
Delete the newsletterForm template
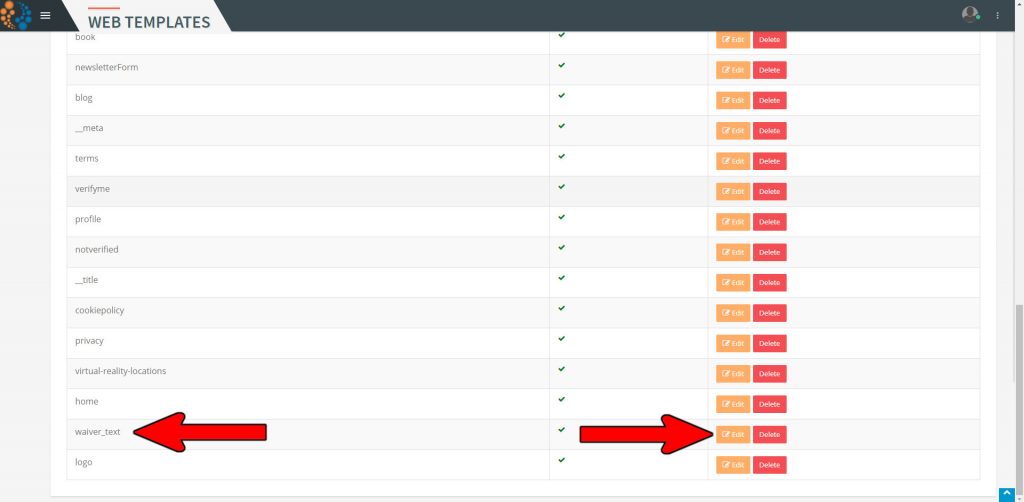point(769,70)
